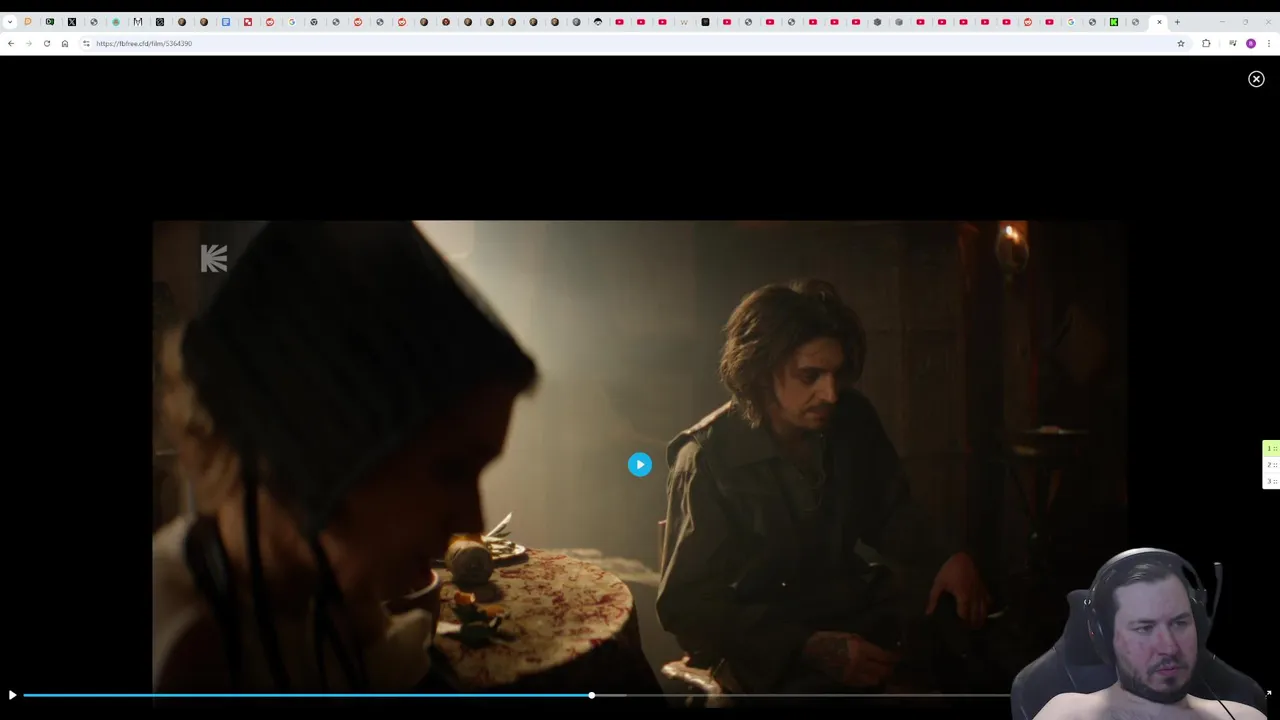Select item 1 in the right side panel
1280x720 pixels.
1271,448
